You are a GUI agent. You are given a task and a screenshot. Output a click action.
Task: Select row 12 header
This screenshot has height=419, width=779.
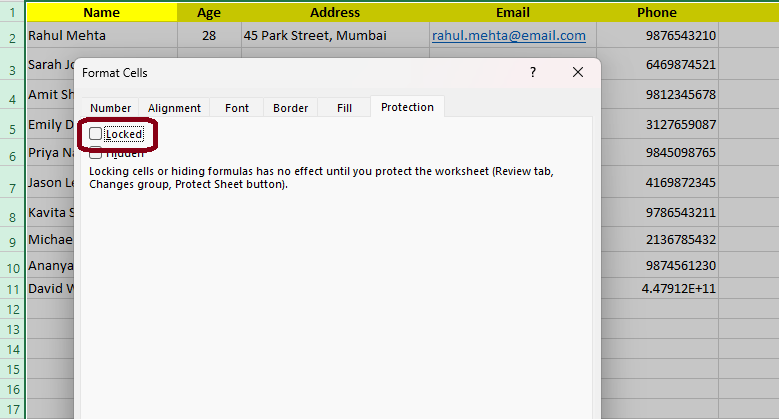pos(12,309)
